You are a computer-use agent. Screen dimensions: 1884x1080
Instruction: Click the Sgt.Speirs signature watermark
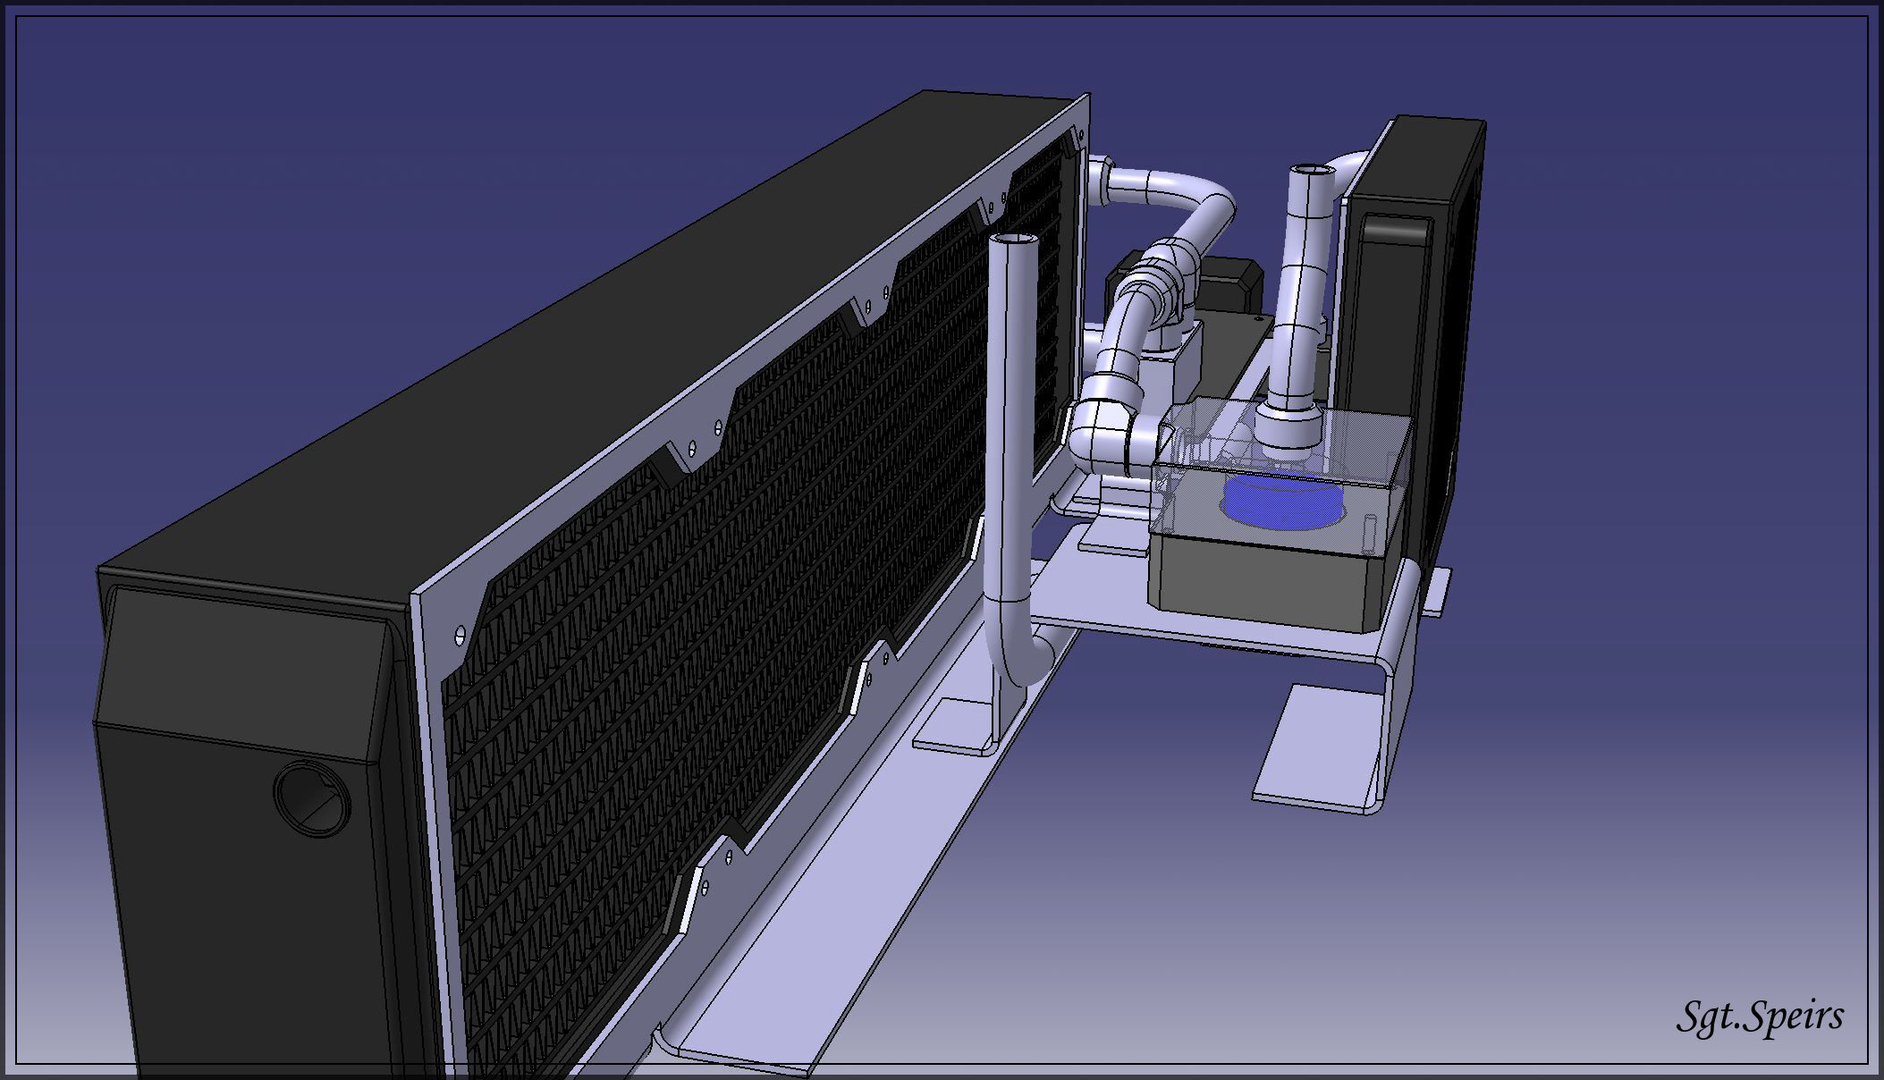point(1759,1016)
